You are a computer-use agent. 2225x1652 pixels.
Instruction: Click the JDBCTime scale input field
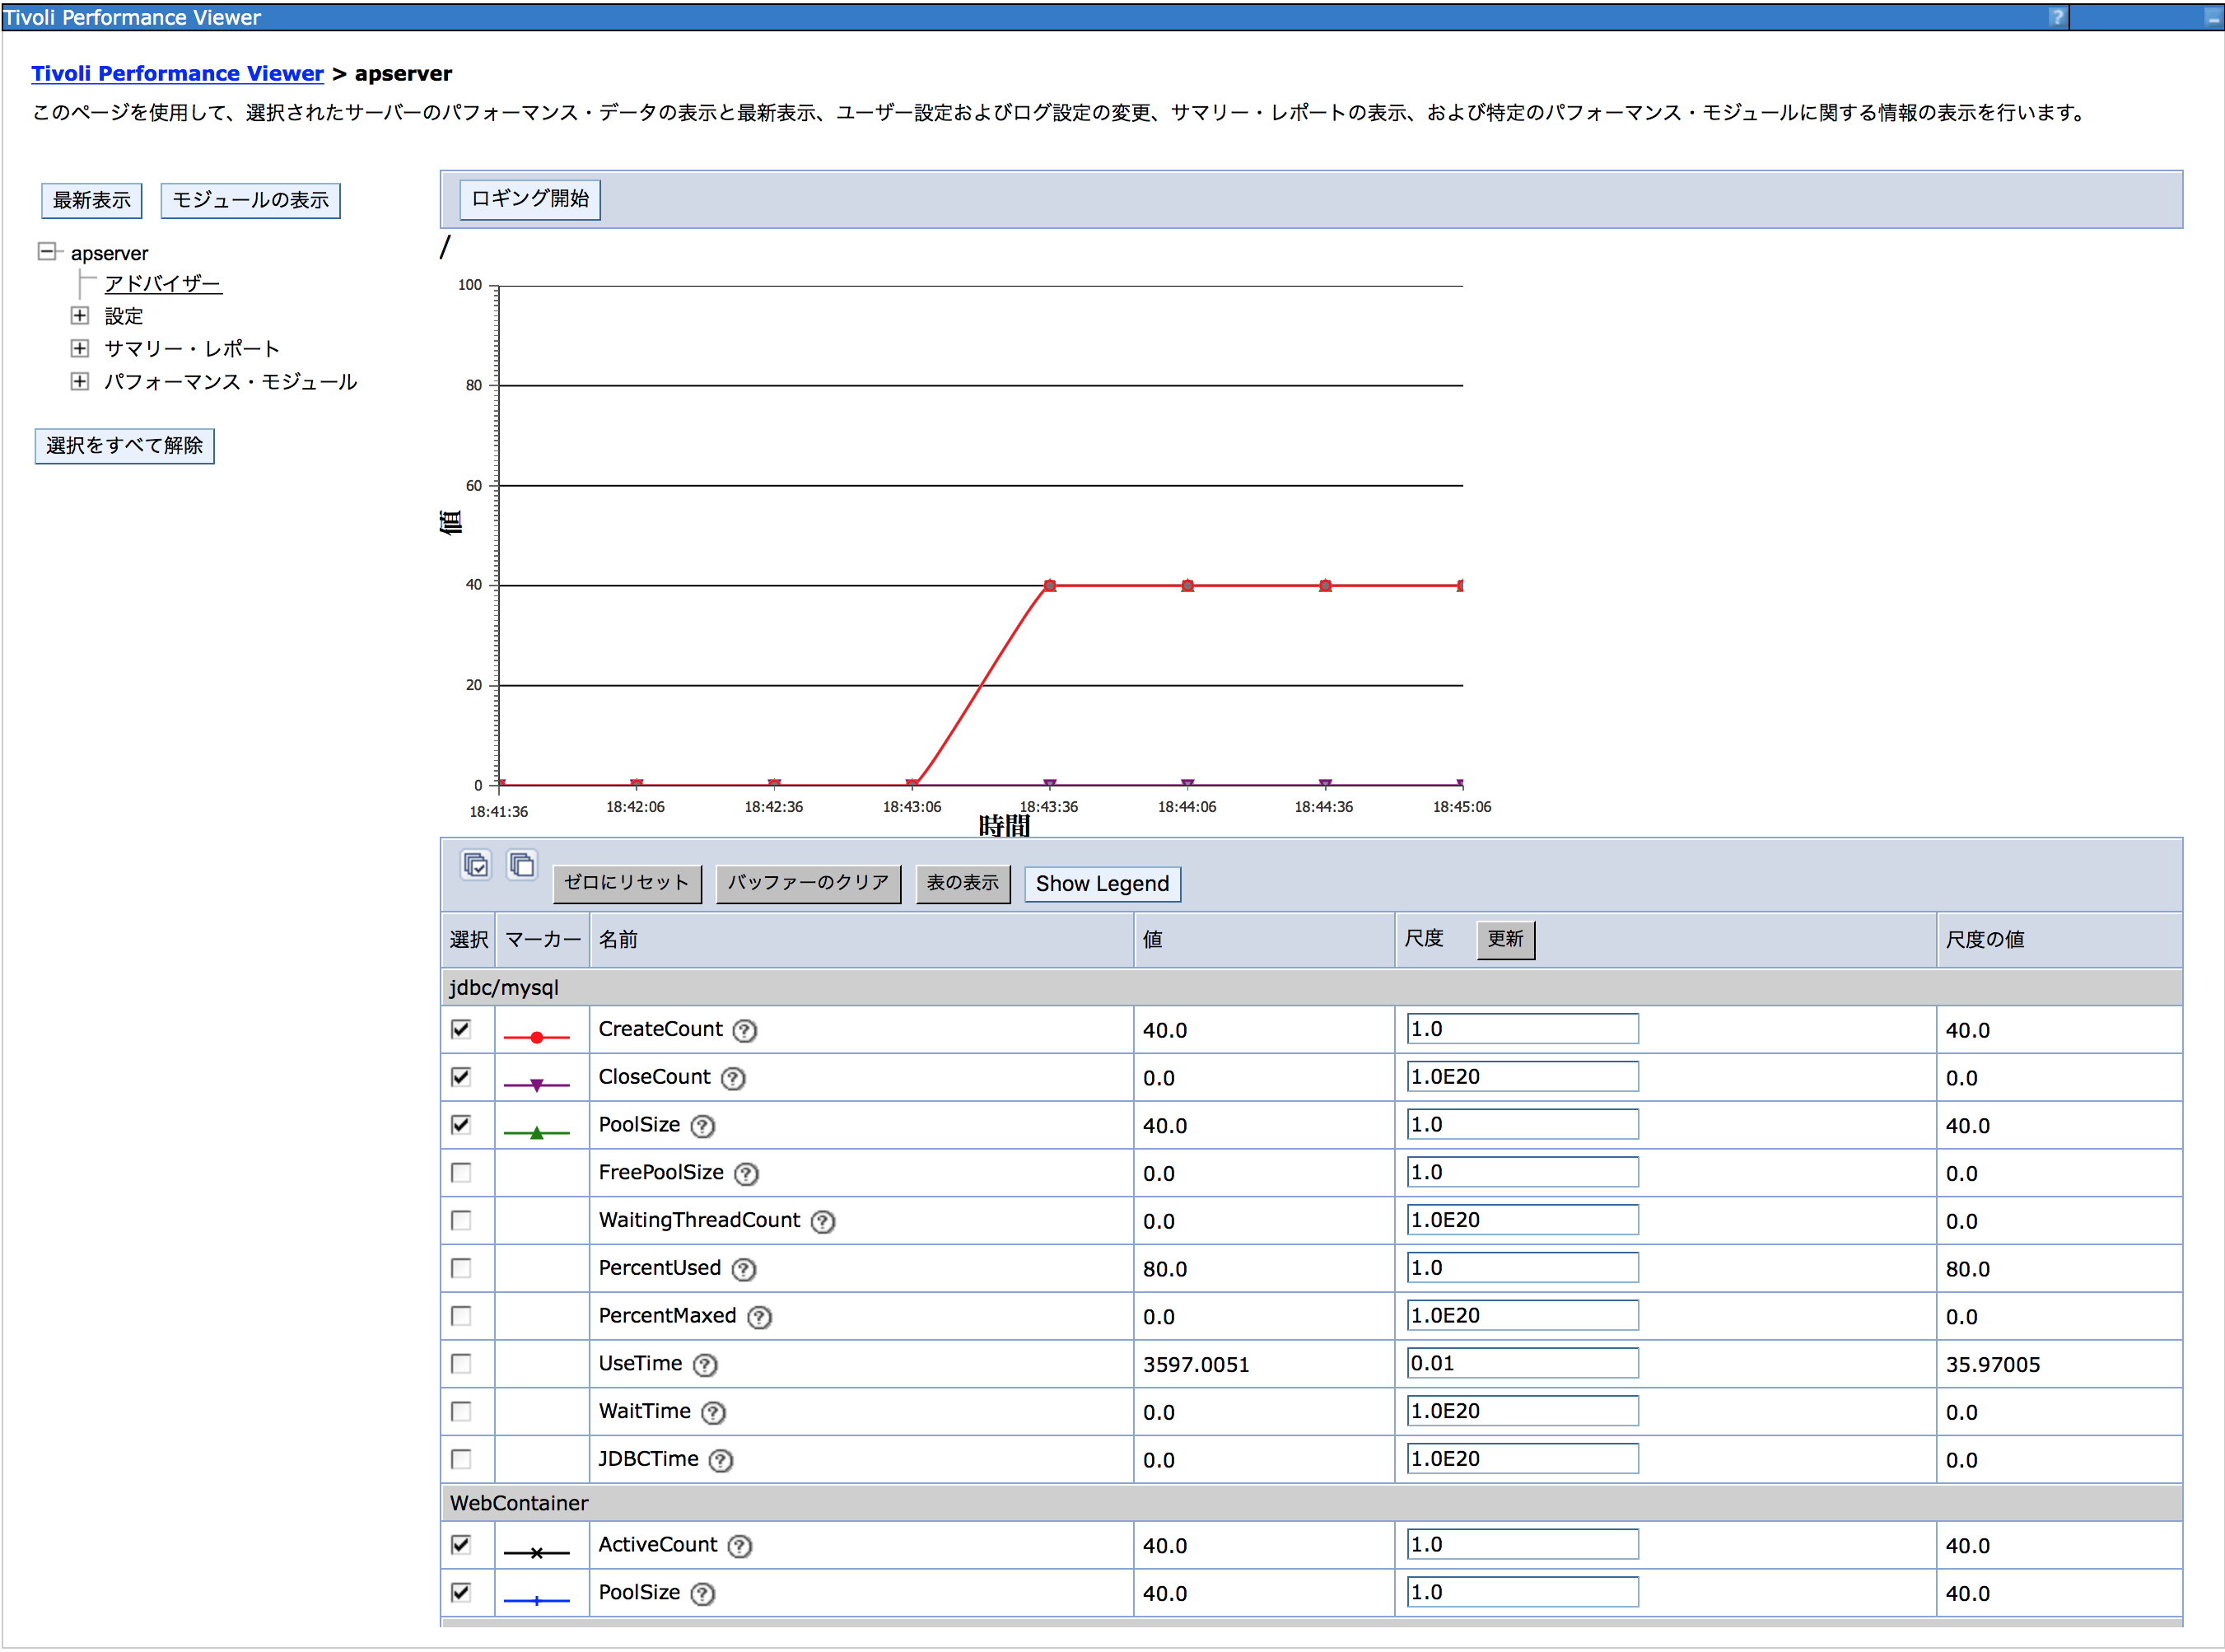pos(1522,1459)
